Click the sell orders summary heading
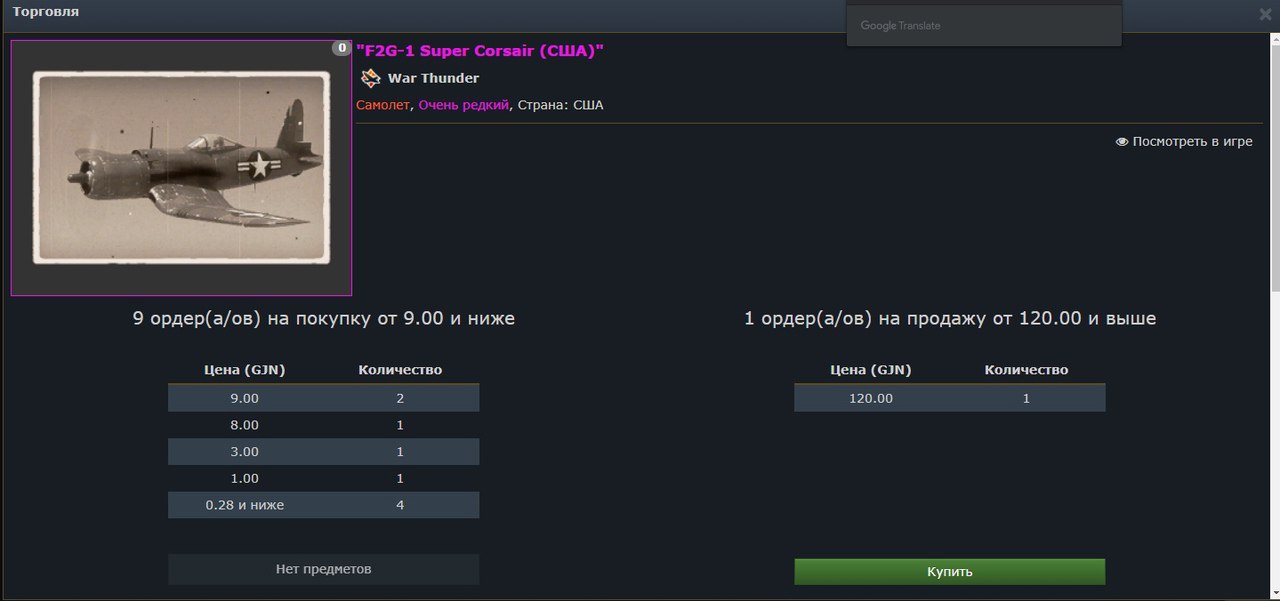The width and height of the screenshot is (1280, 601). pos(950,319)
